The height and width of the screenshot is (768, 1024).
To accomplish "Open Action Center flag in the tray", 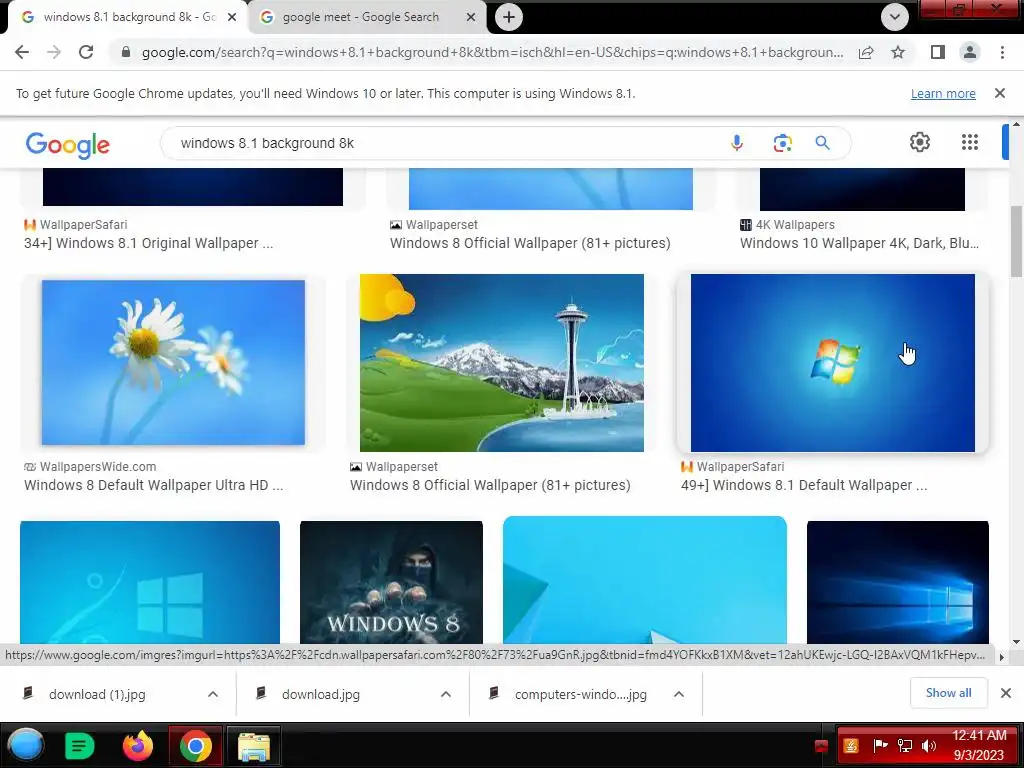I will click(880, 746).
